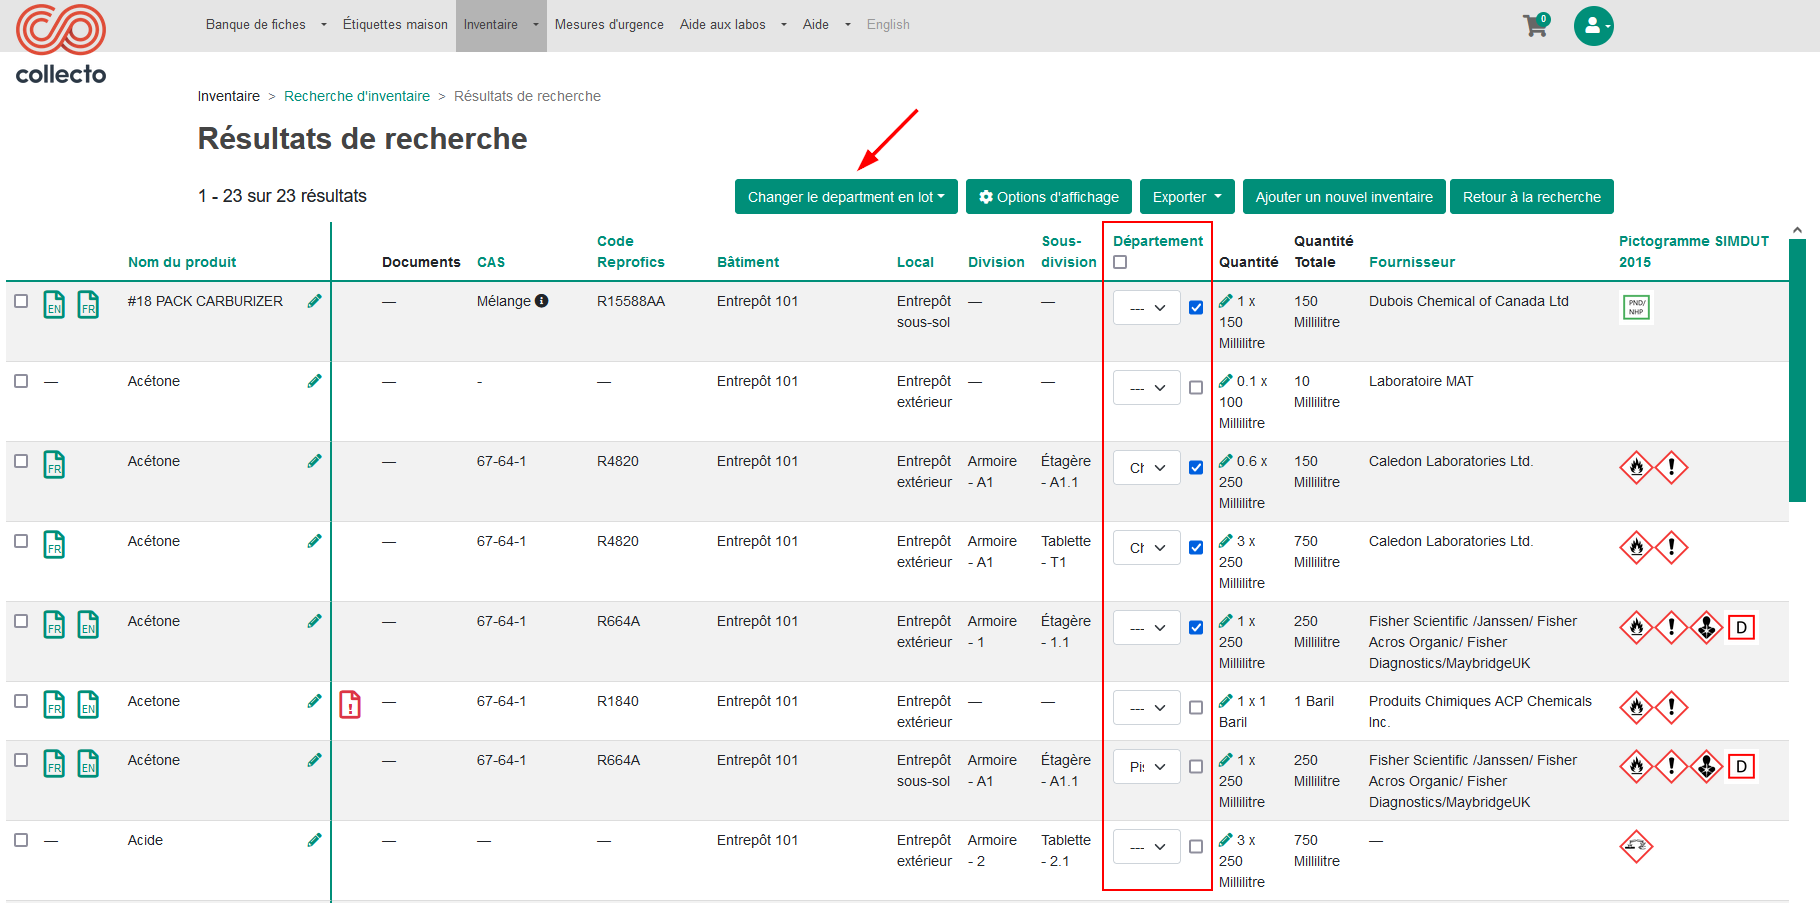Image resolution: width=1820 pixels, height=903 pixels.
Task: Switch language to English
Action: [888, 25]
